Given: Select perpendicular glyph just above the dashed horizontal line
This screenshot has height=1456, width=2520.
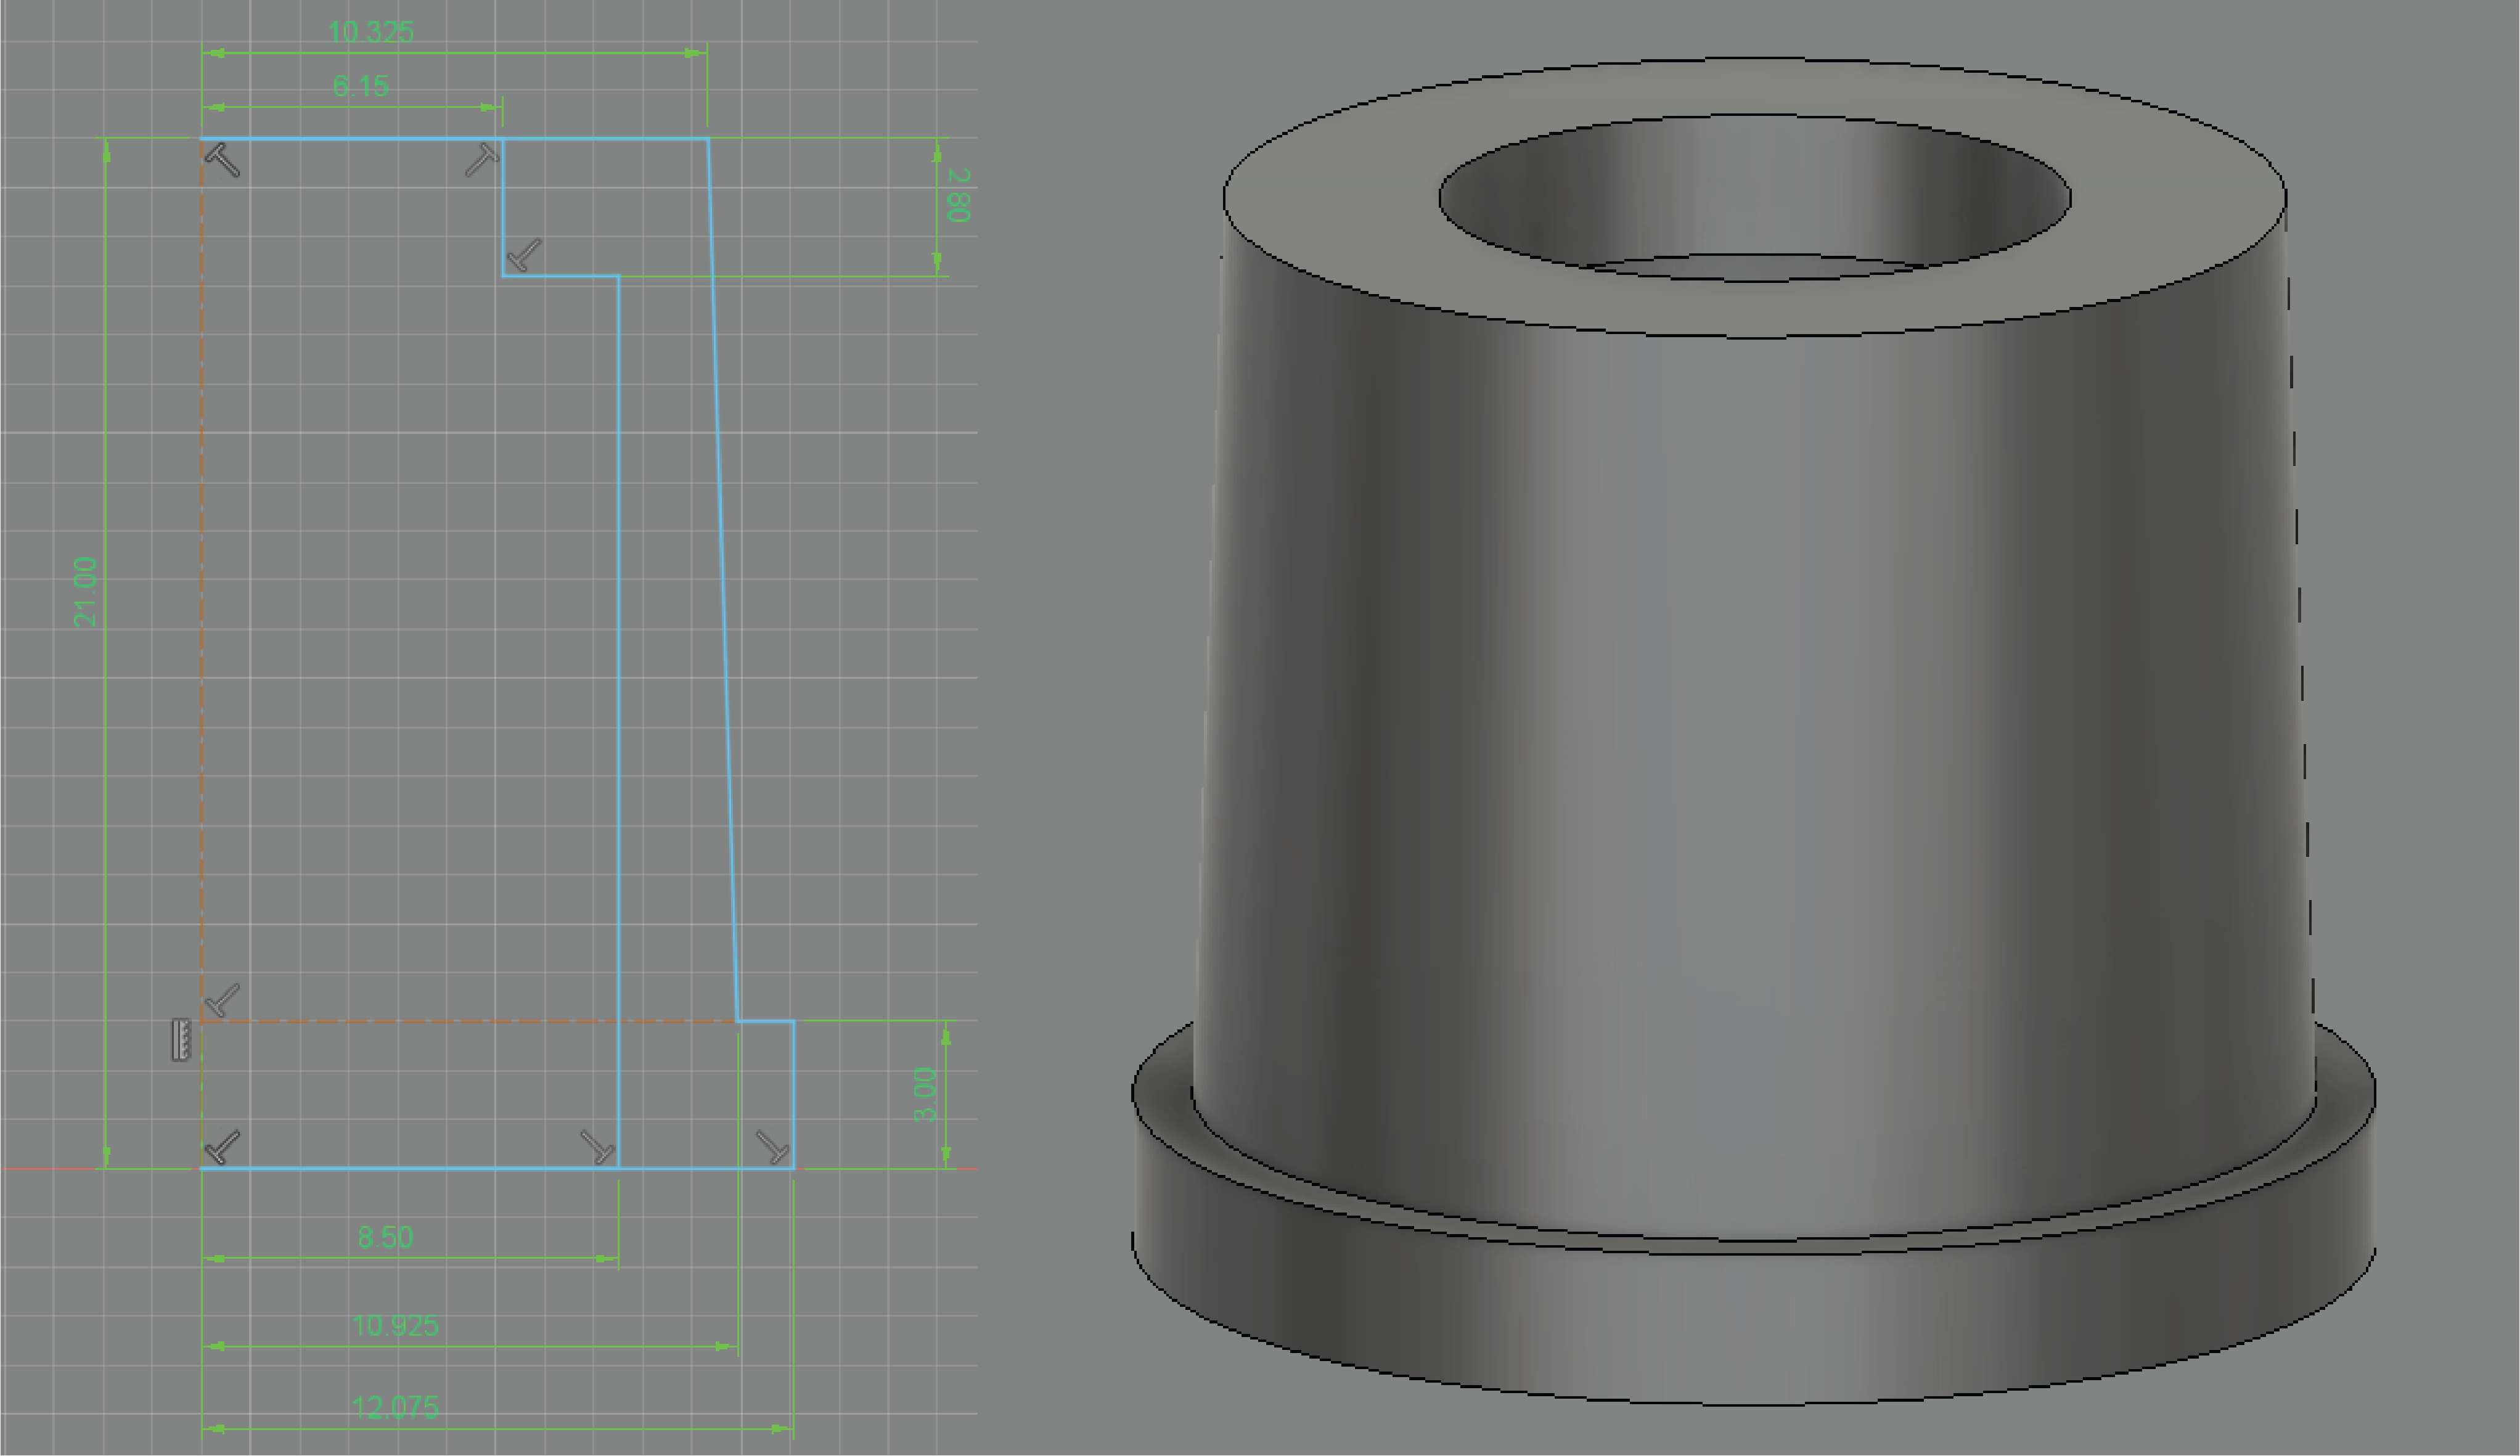Looking at the screenshot, I should [222, 1000].
